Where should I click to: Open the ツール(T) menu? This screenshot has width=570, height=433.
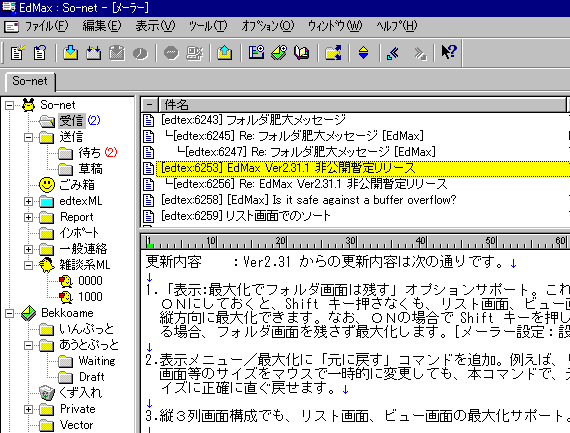(x=208, y=26)
